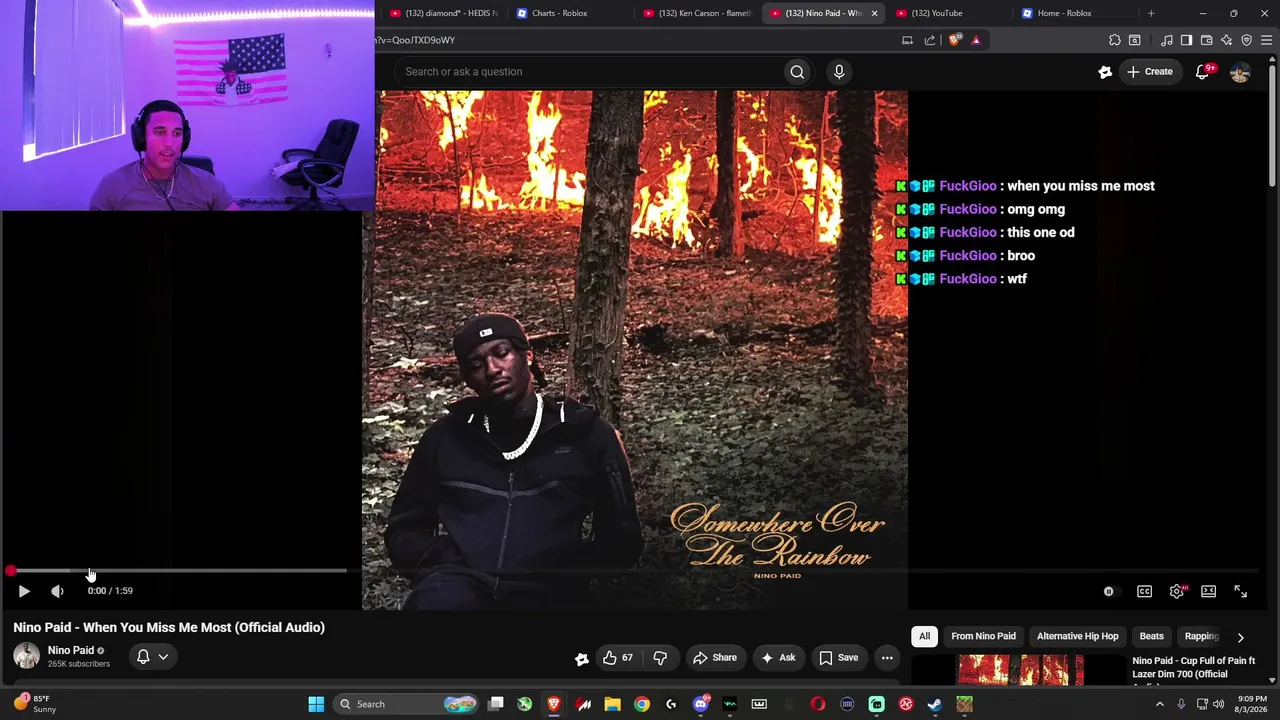Open the Ask button below the video

click(x=778, y=658)
